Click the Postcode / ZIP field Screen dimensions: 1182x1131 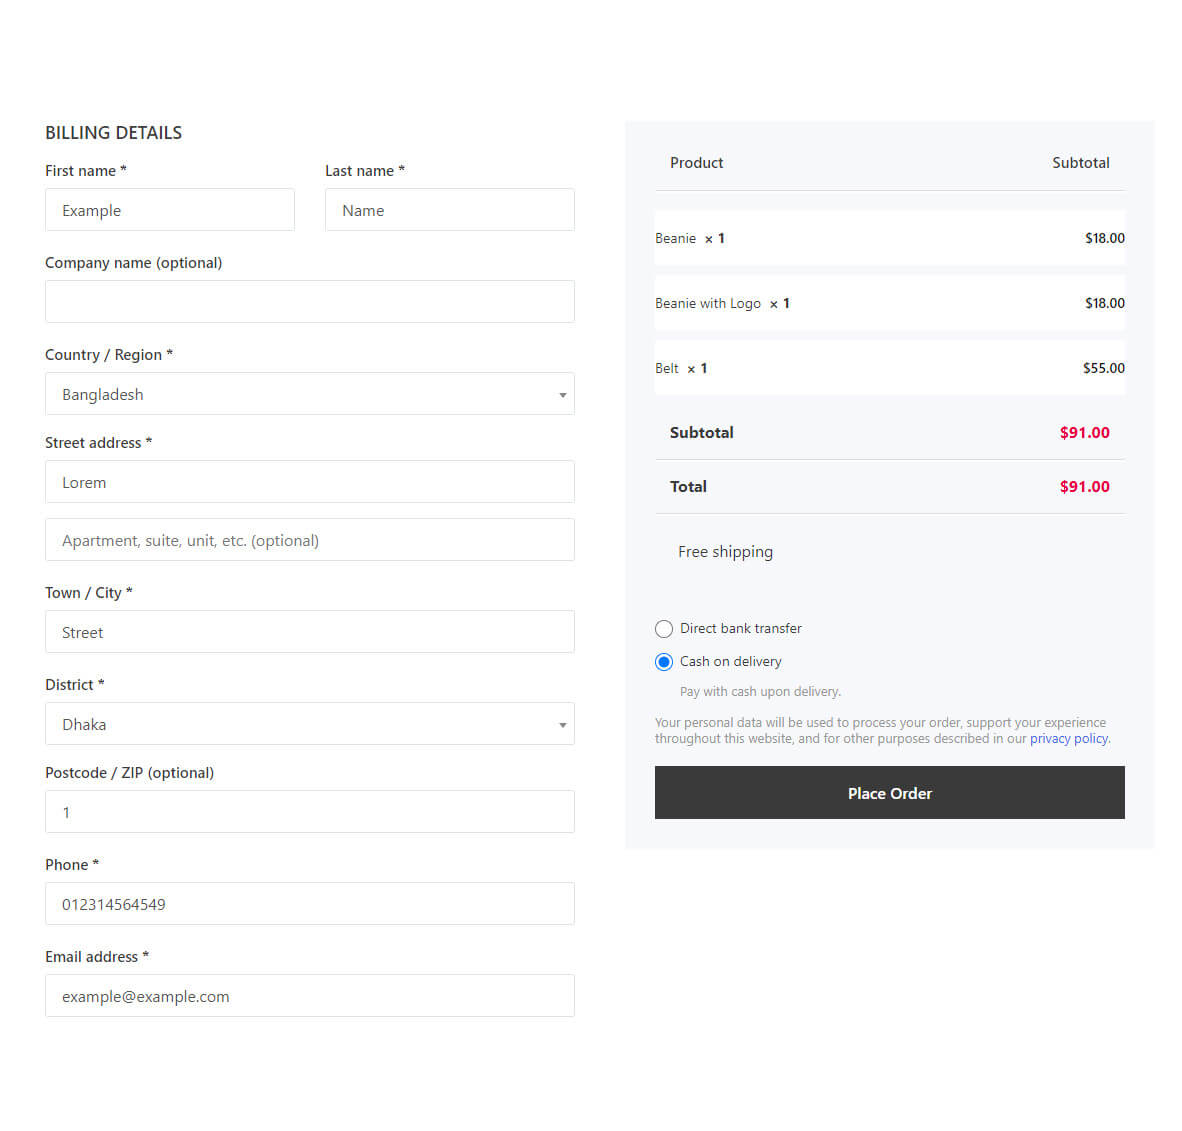(x=310, y=813)
